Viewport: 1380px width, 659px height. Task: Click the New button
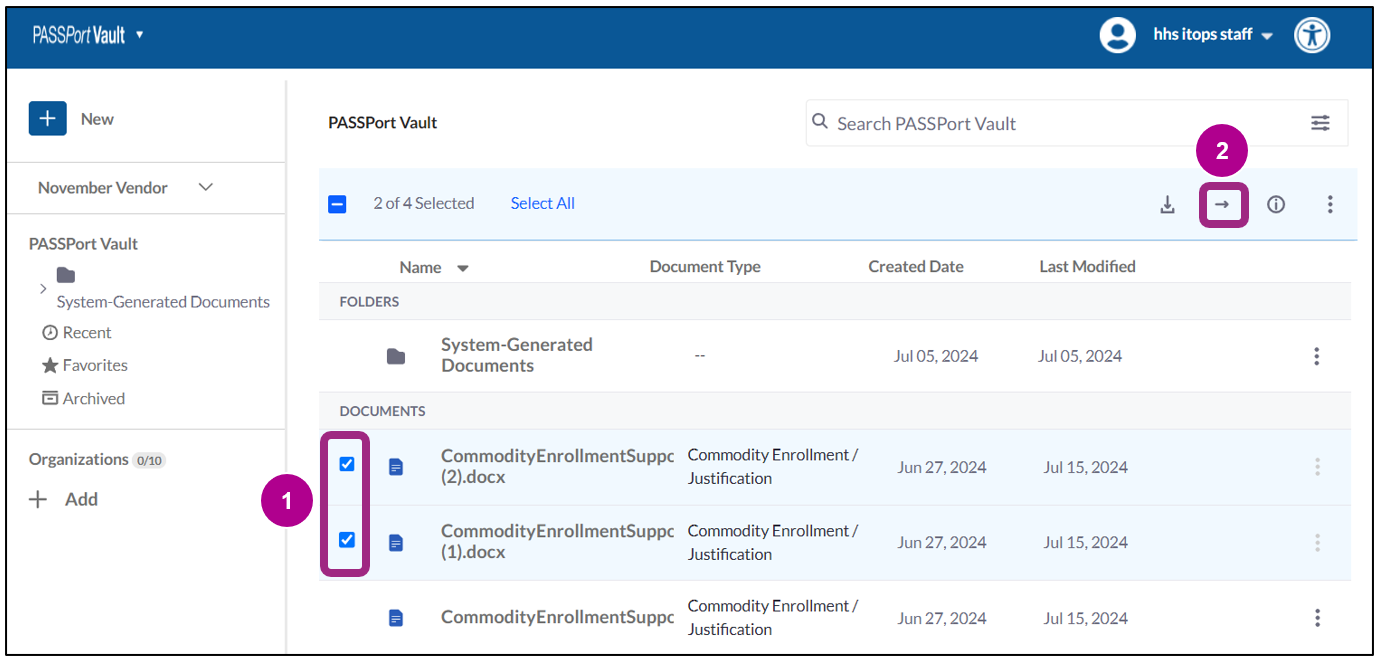(72, 118)
